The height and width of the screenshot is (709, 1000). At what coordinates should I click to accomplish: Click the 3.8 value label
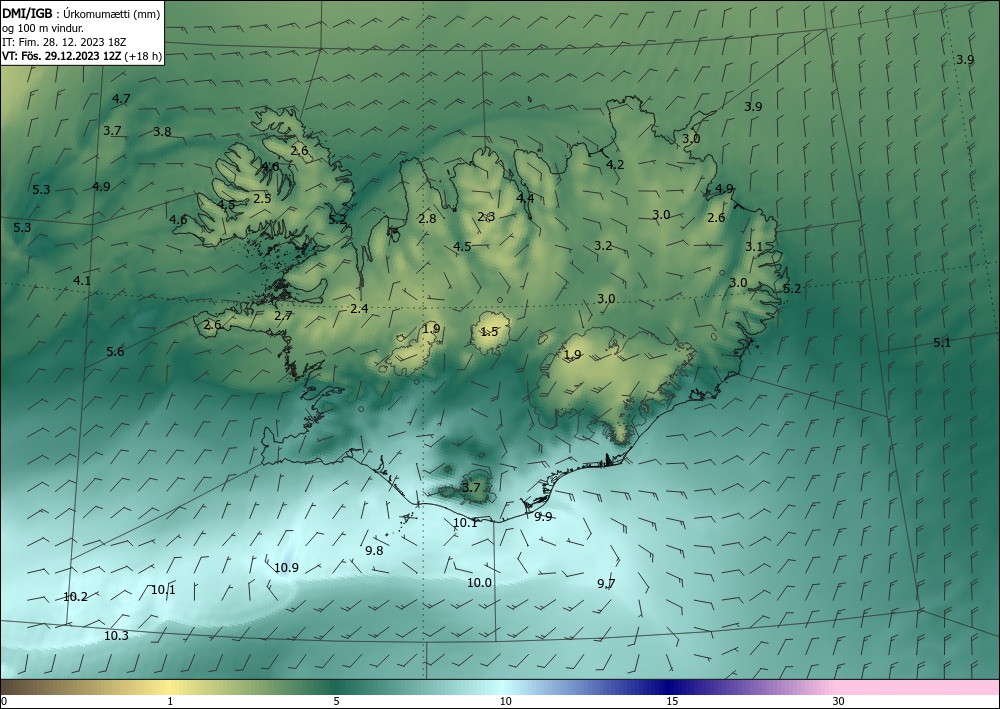click(x=163, y=132)
